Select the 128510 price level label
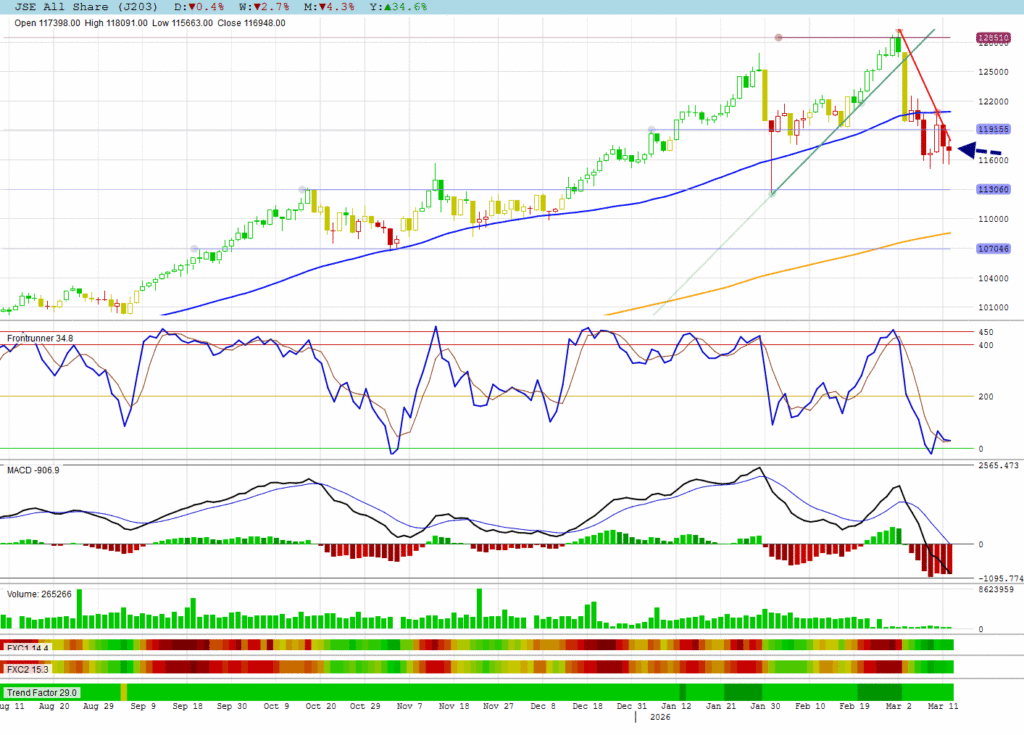Image resolution: width=1024 pixels, height=735 pixels. tap(992, 38)
